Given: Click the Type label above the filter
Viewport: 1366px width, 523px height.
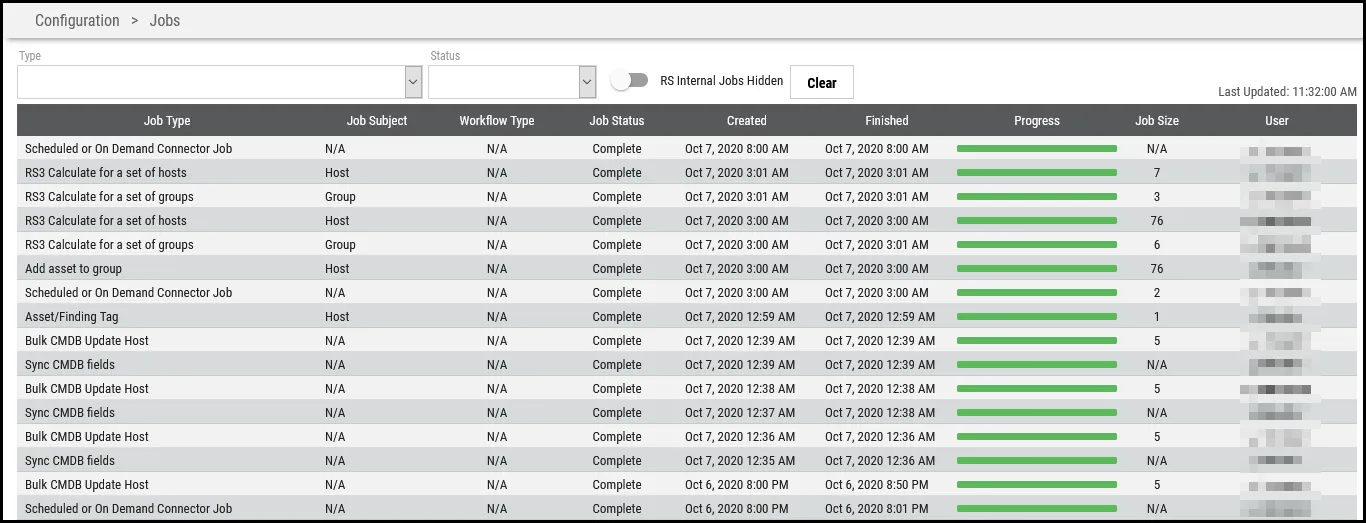Looking at the screenshot, I should [x=29, y=56].
